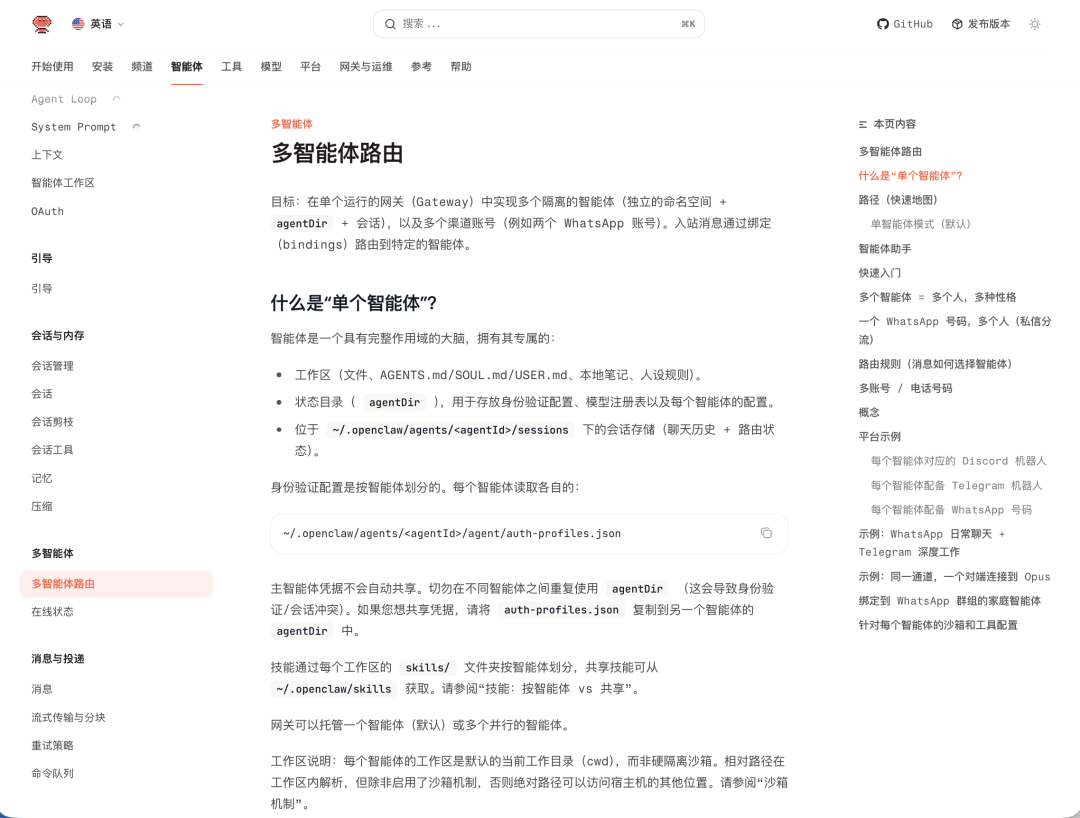Image resolution: width=1080 pixels, height=818 pixels.
Task: Switch to the 工具 tab
Action: 231,66
